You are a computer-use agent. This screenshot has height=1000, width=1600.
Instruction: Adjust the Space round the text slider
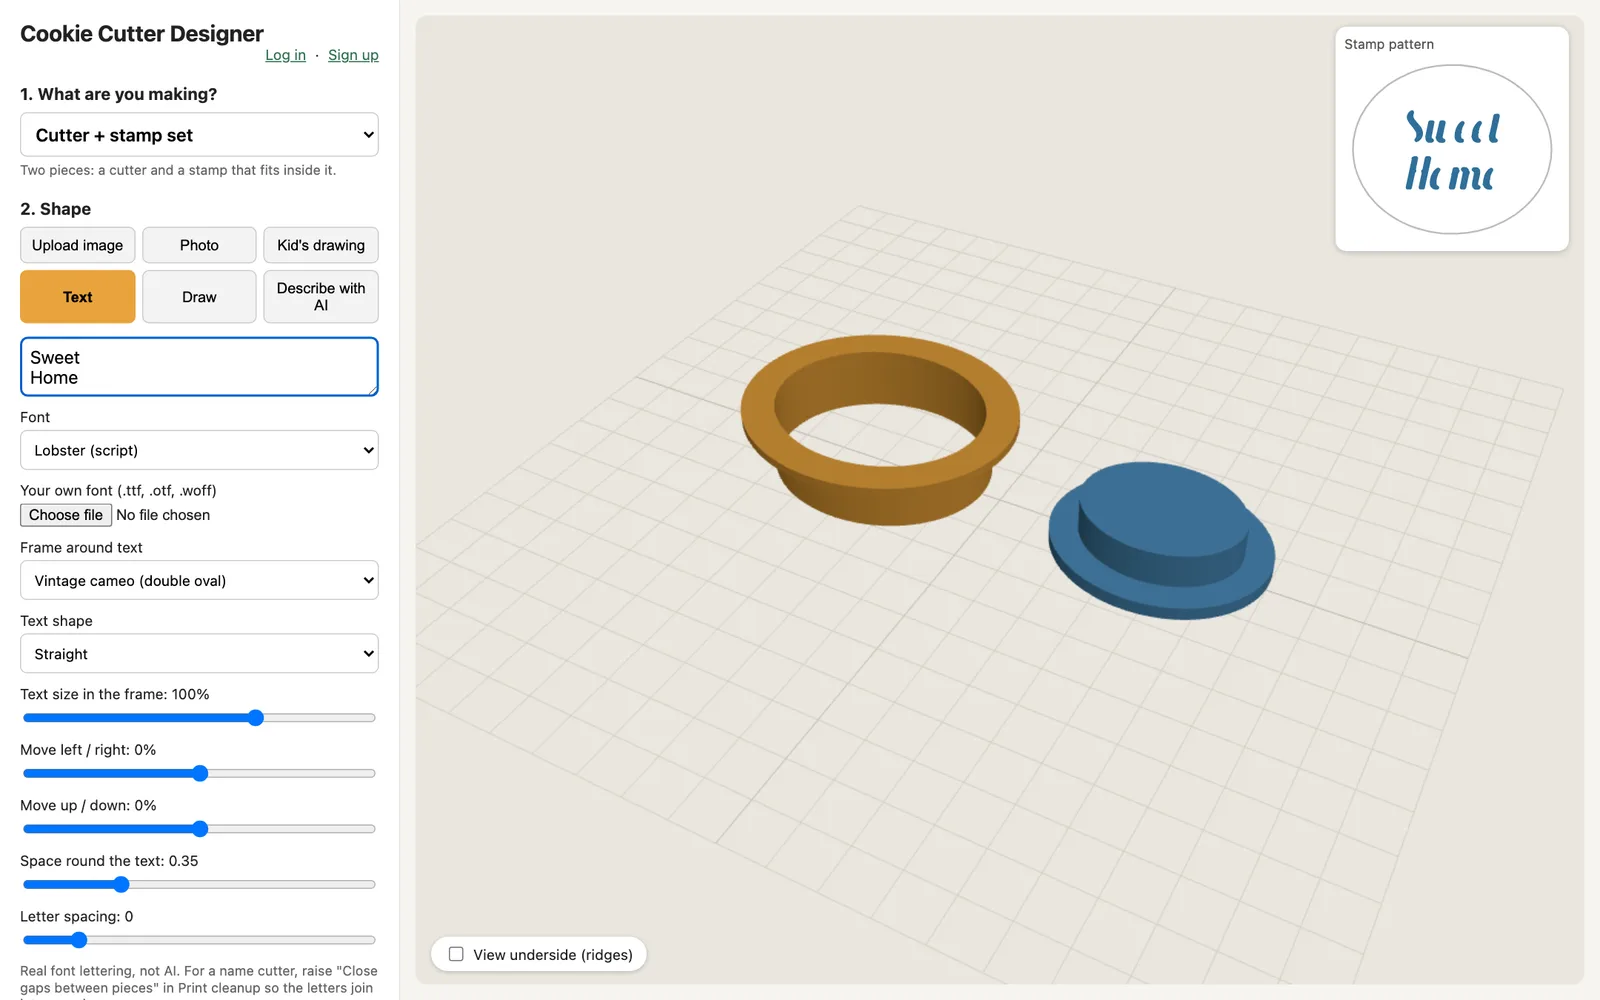pos(199,884)
